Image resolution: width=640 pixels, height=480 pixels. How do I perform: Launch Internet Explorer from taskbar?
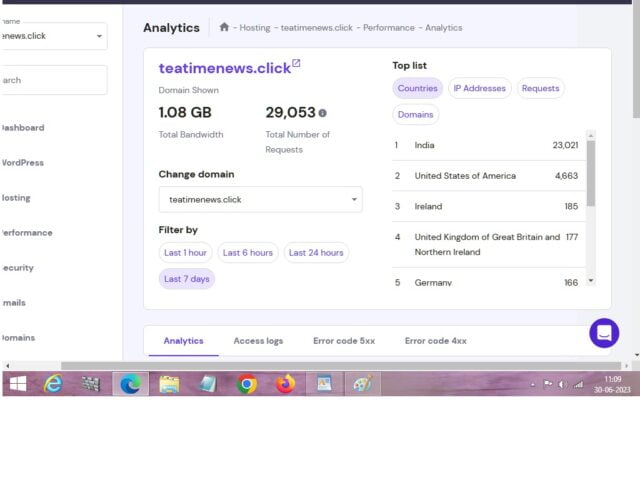click(53, 384)
